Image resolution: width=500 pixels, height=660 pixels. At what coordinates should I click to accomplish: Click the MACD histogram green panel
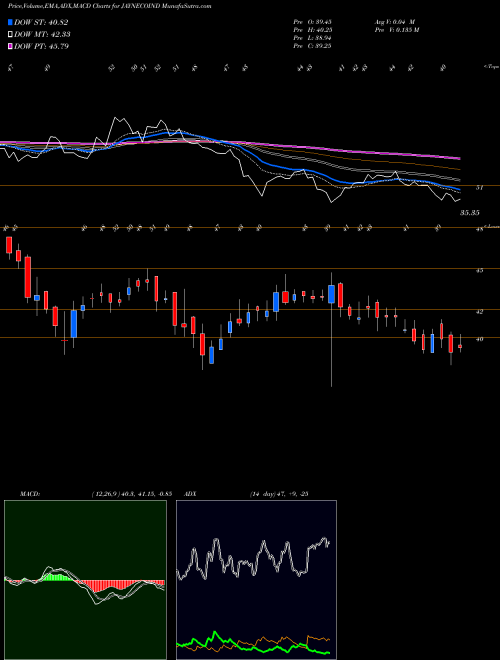(x=85, y=580)
